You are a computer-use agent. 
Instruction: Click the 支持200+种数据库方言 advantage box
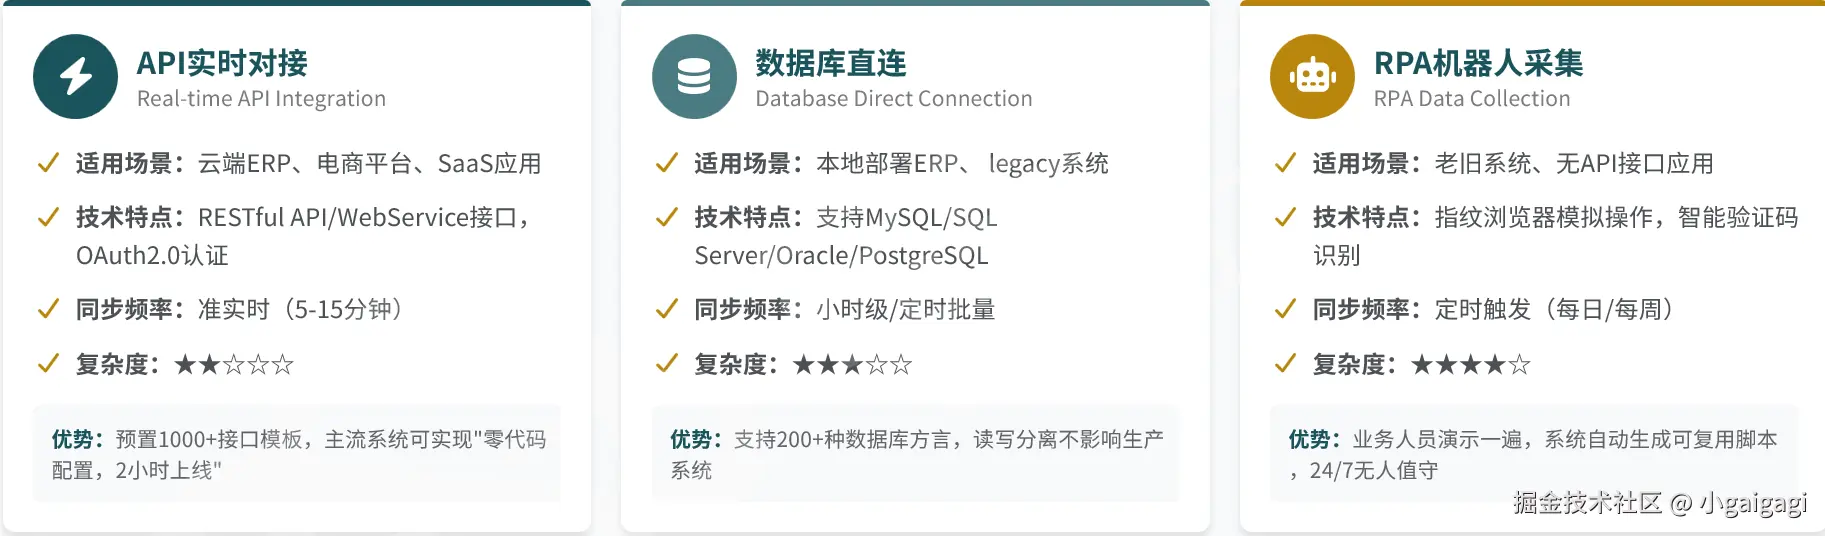[915, 454]
